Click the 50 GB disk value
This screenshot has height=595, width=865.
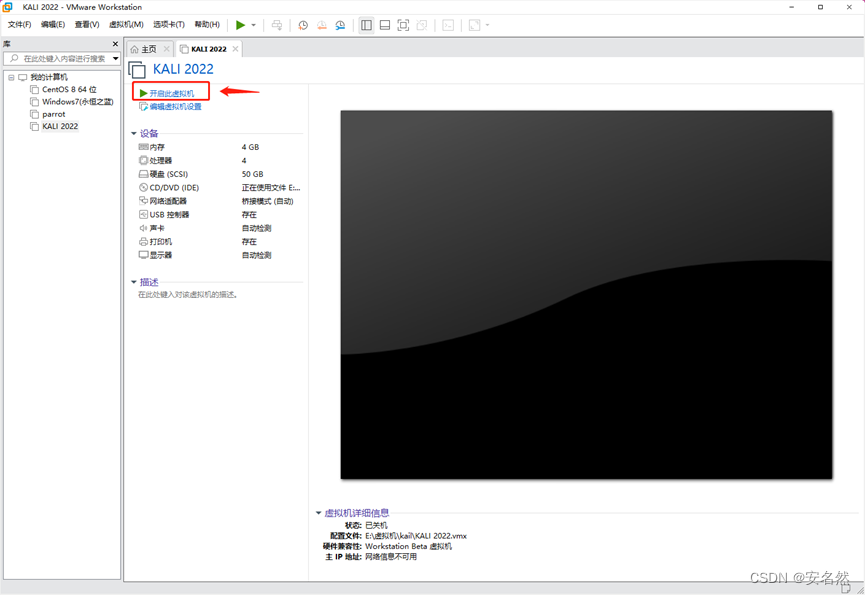click(x=253, y=174)
